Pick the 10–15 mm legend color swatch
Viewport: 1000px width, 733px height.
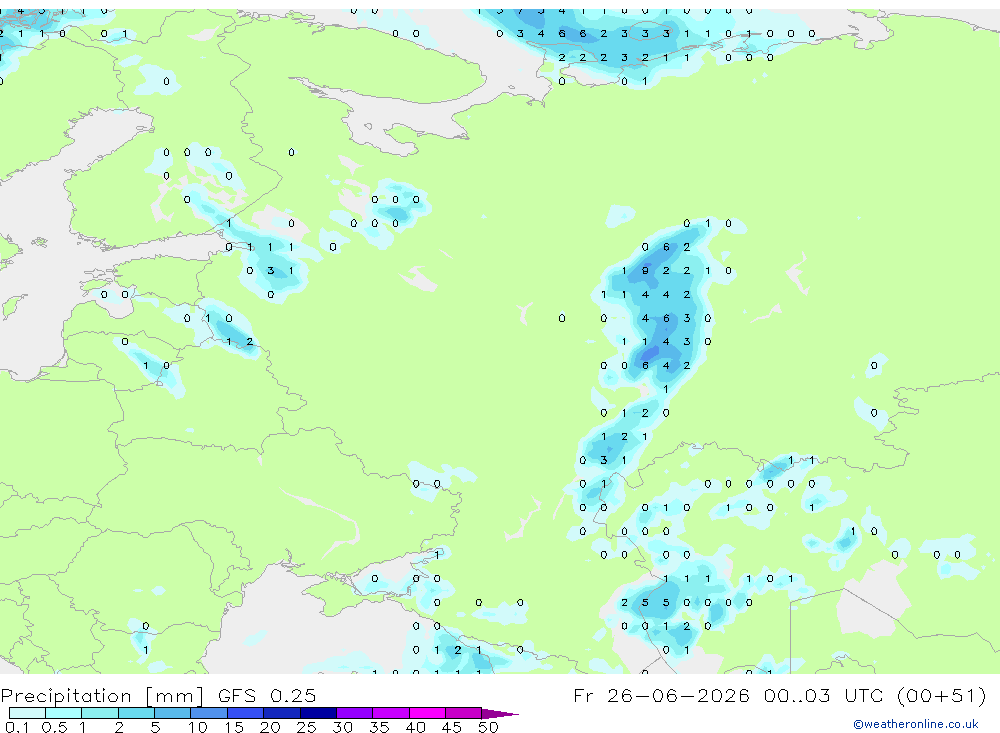click(x=209, y=713)
